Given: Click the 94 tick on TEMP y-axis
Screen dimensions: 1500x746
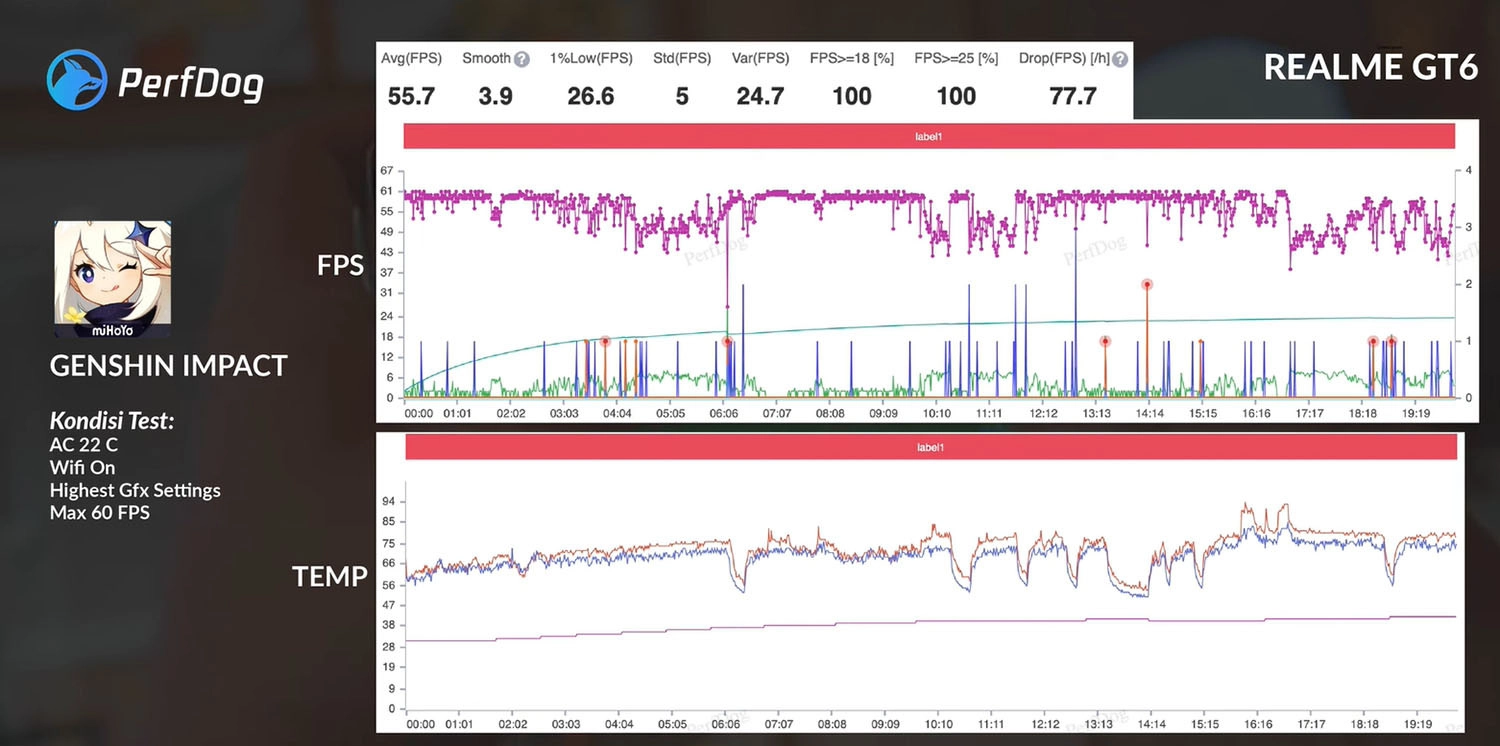Looking at the screenshot, I should (388, 501).
